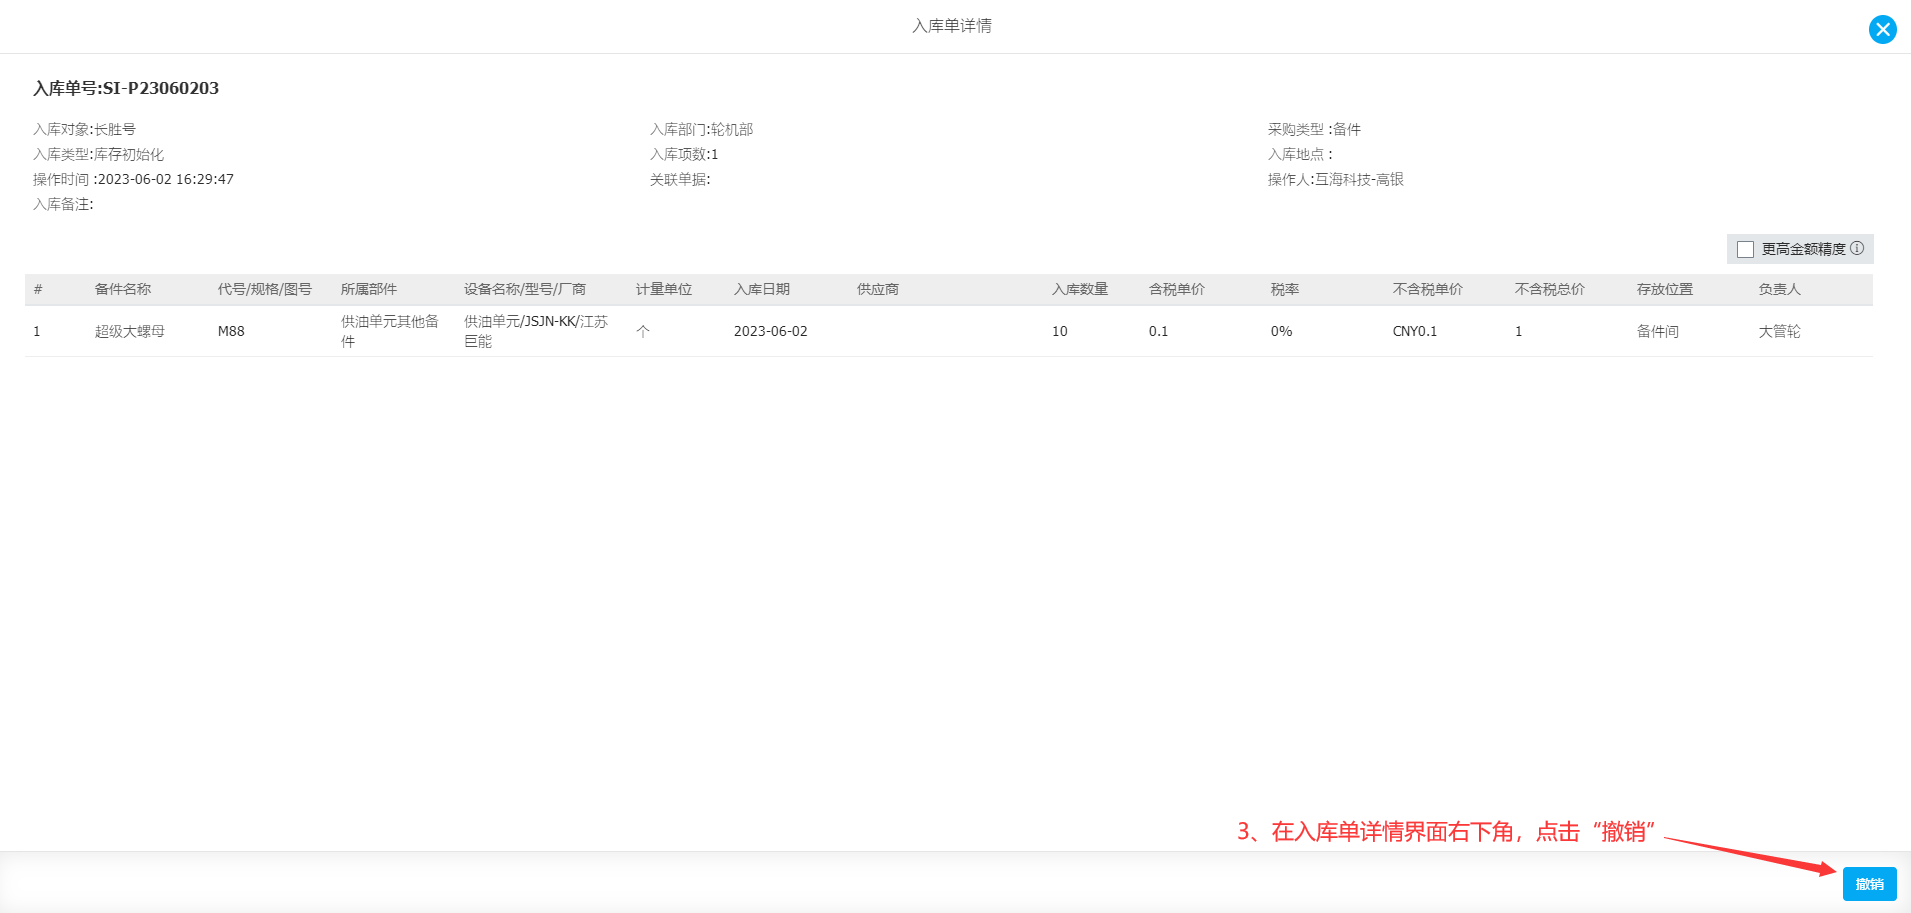Viewport: 1911px width, 913px height.
Task: Click the 入库地点 label
Action: (x=1300, y=154)
